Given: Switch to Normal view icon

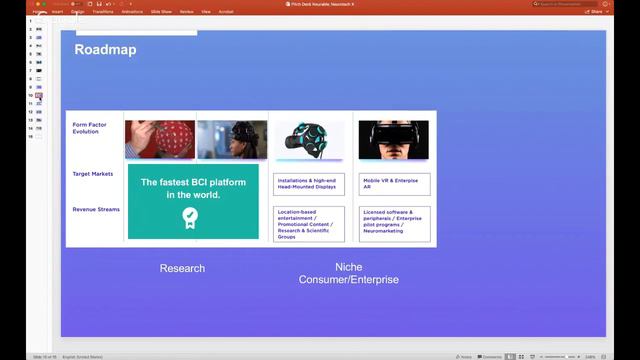Looking at the screenshot, I should [510, 357].
